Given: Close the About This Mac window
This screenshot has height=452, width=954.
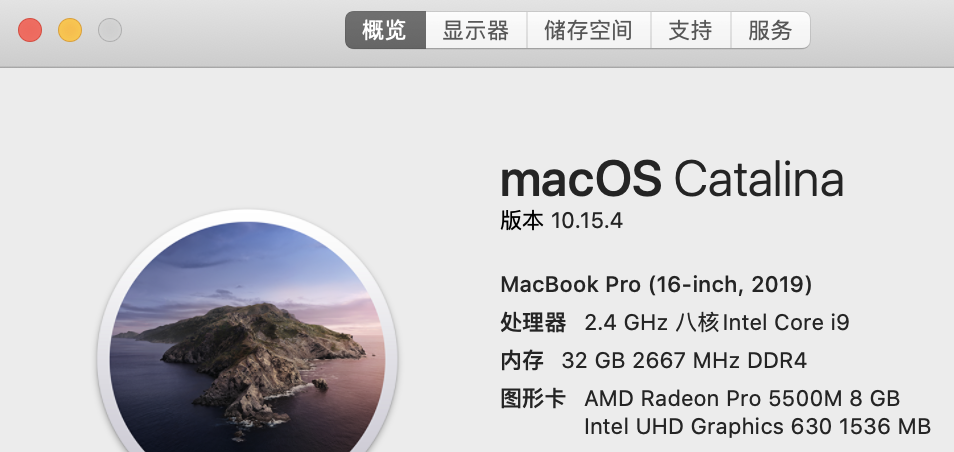Looking at the screenshot, I should coord(30,30).
